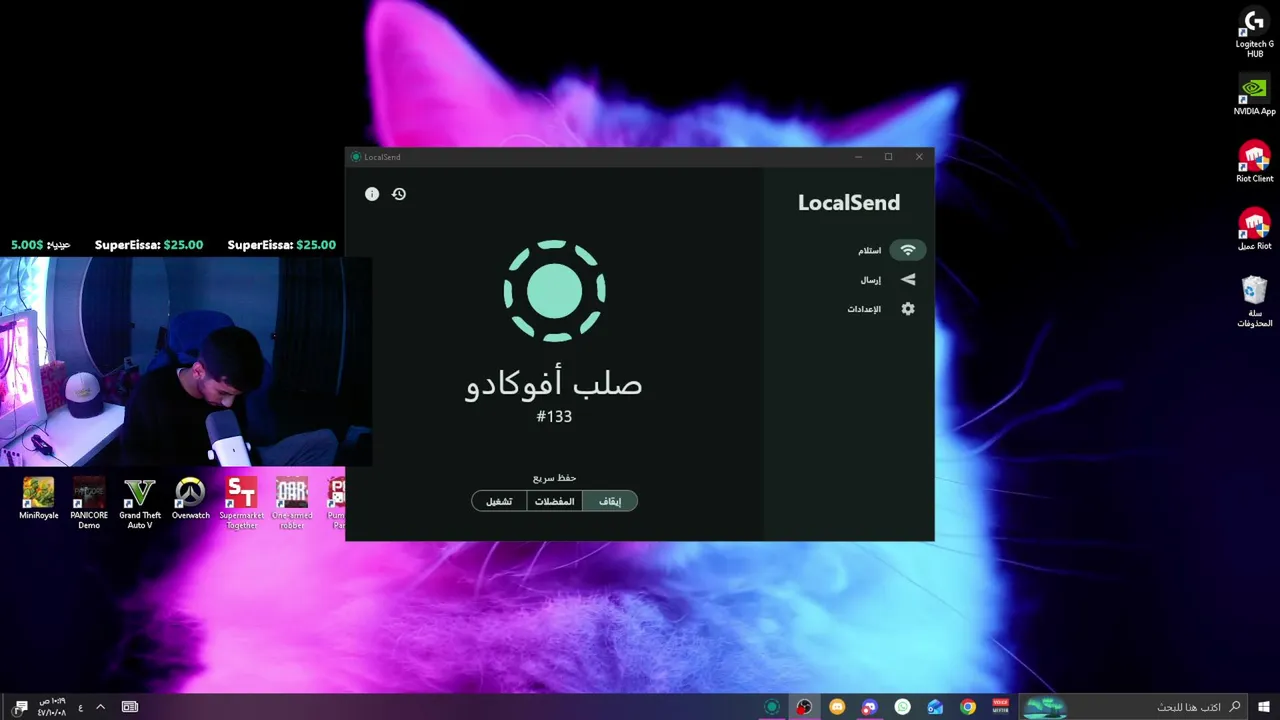The height and width of the screenshot is (720, 1280).
Task: Open the سلة المحذوفات recycle bin
Action: point(1254,301)
